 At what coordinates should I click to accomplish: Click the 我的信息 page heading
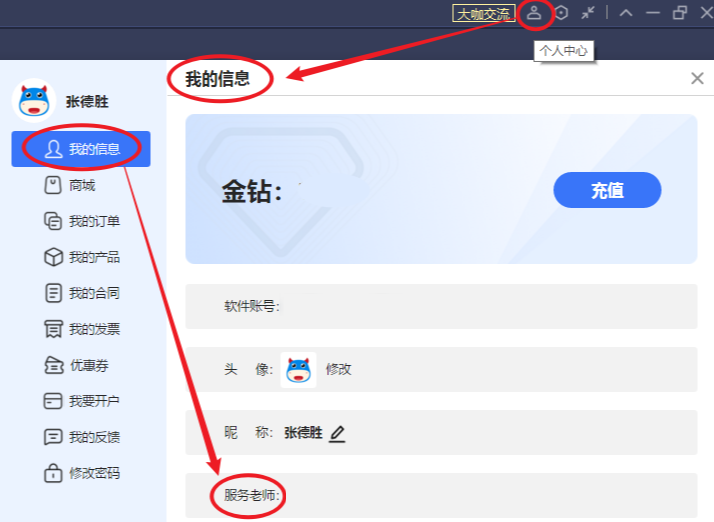pos(218,79)
